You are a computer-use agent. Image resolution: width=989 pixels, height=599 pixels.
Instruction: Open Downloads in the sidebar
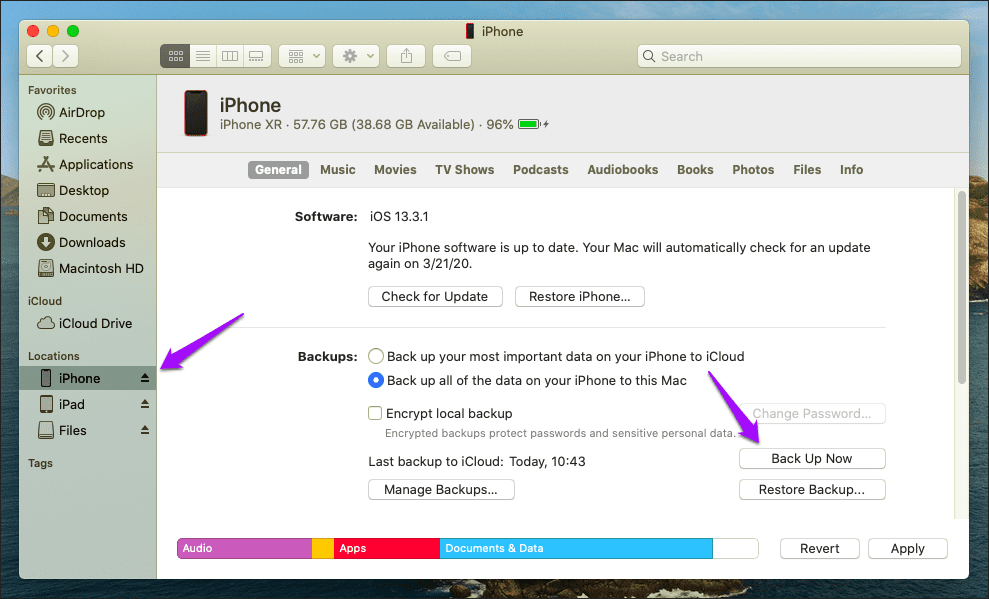point(88,242)
